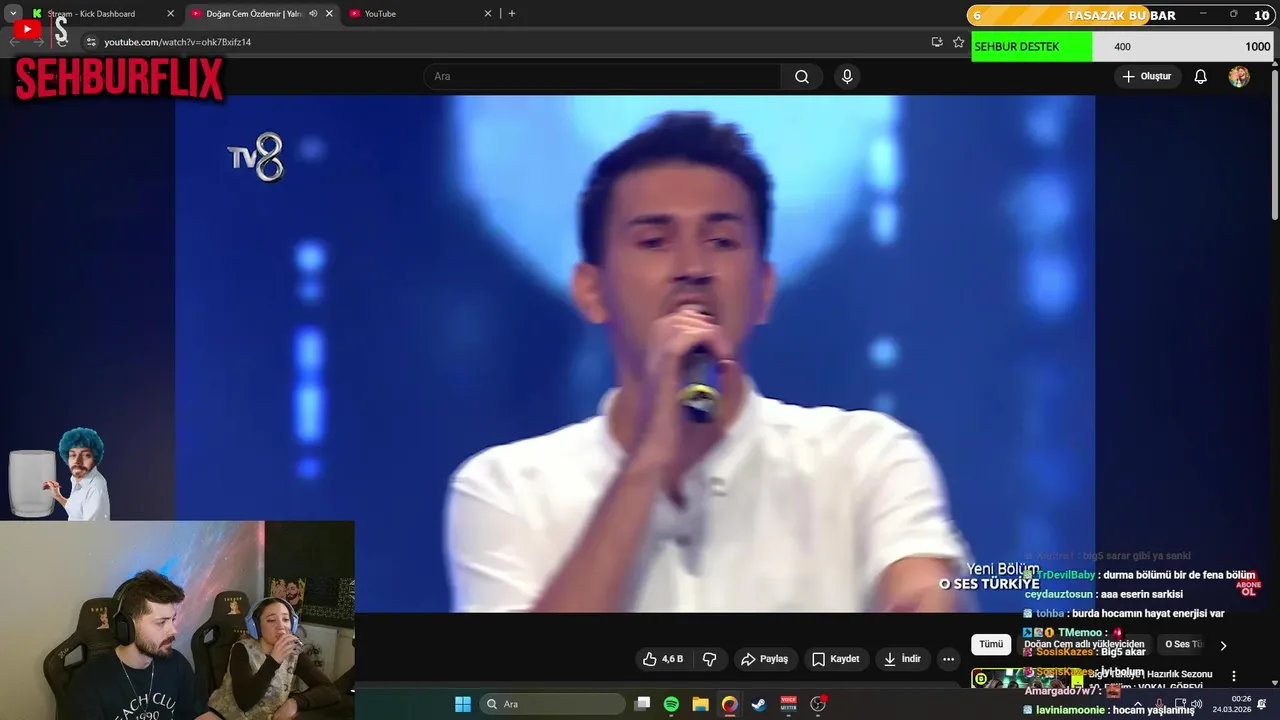Click the Oluştur create button

1147,77
